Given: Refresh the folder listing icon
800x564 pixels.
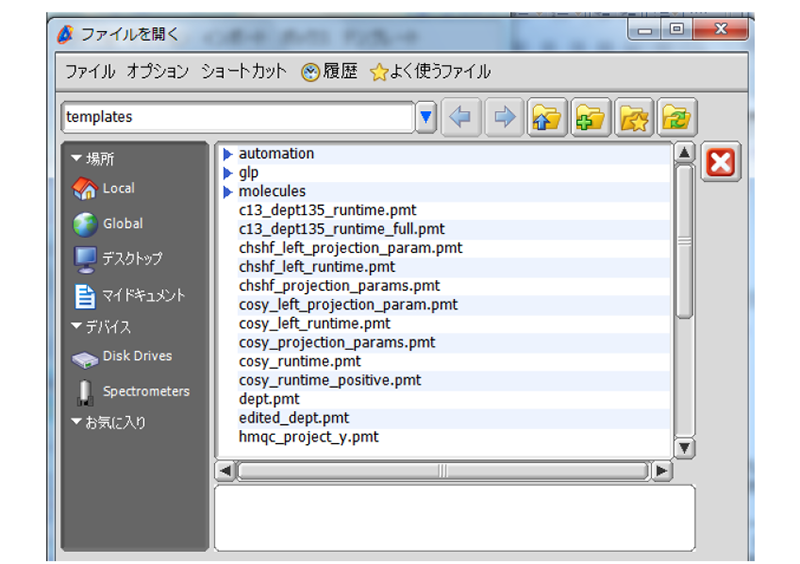Looking at the screenshot, I should [677, 117].
